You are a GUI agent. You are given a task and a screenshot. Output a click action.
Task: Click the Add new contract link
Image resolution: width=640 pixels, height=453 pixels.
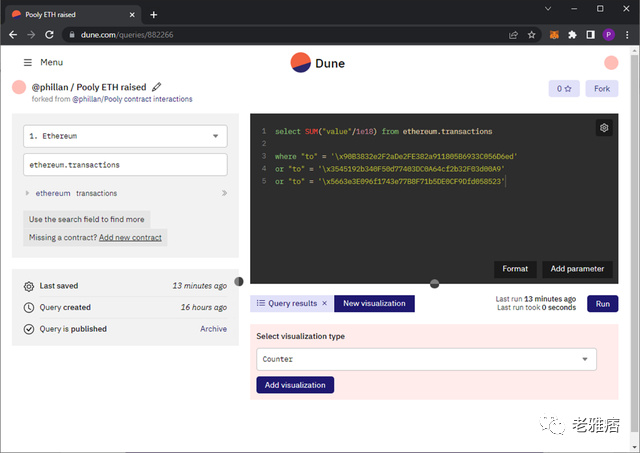click(130, 237)
